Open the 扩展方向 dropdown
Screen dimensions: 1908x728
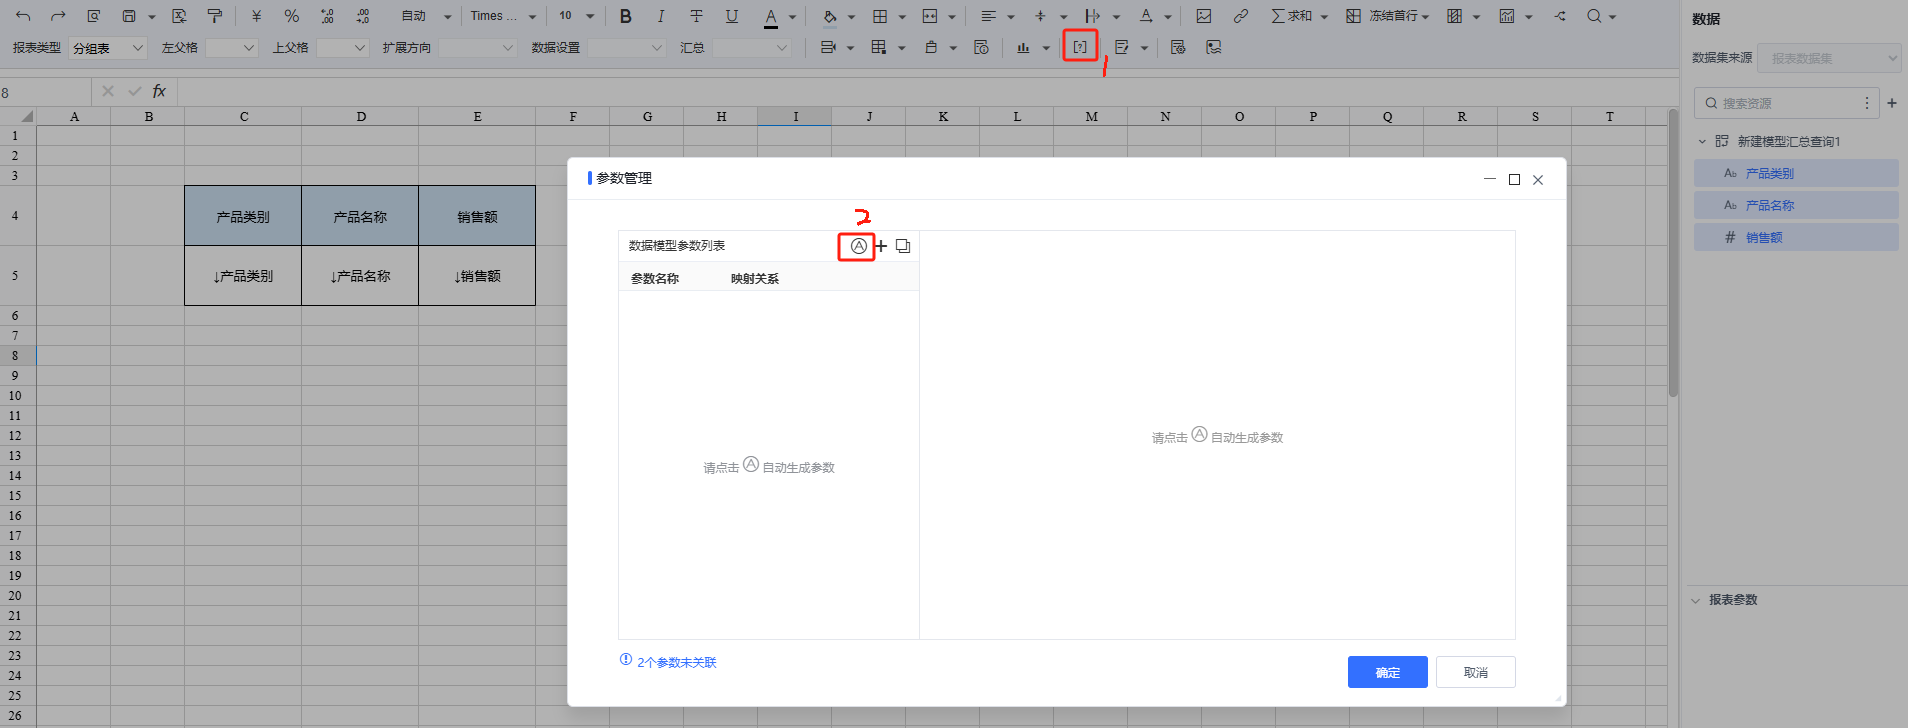tap(478, 48)
